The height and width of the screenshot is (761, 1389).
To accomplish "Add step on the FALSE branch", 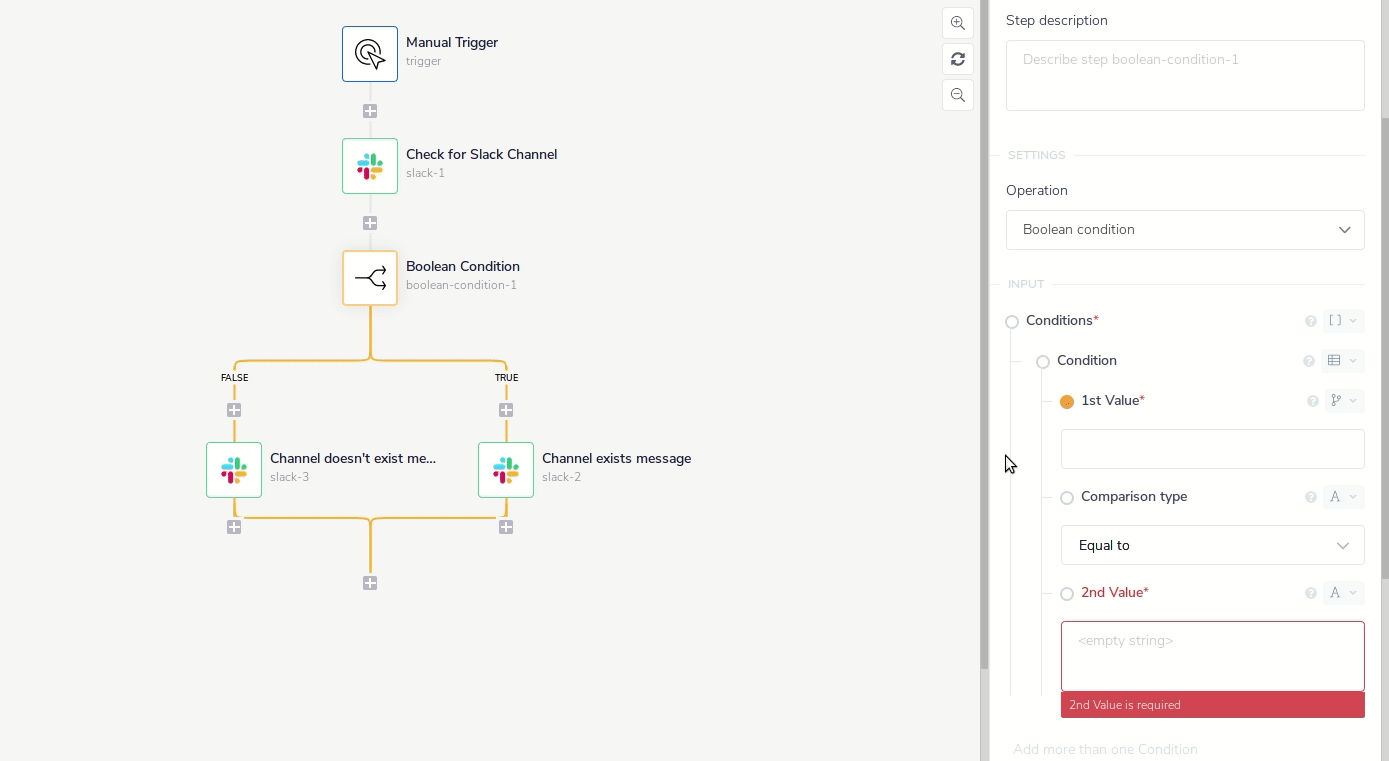I will (234, 410).
